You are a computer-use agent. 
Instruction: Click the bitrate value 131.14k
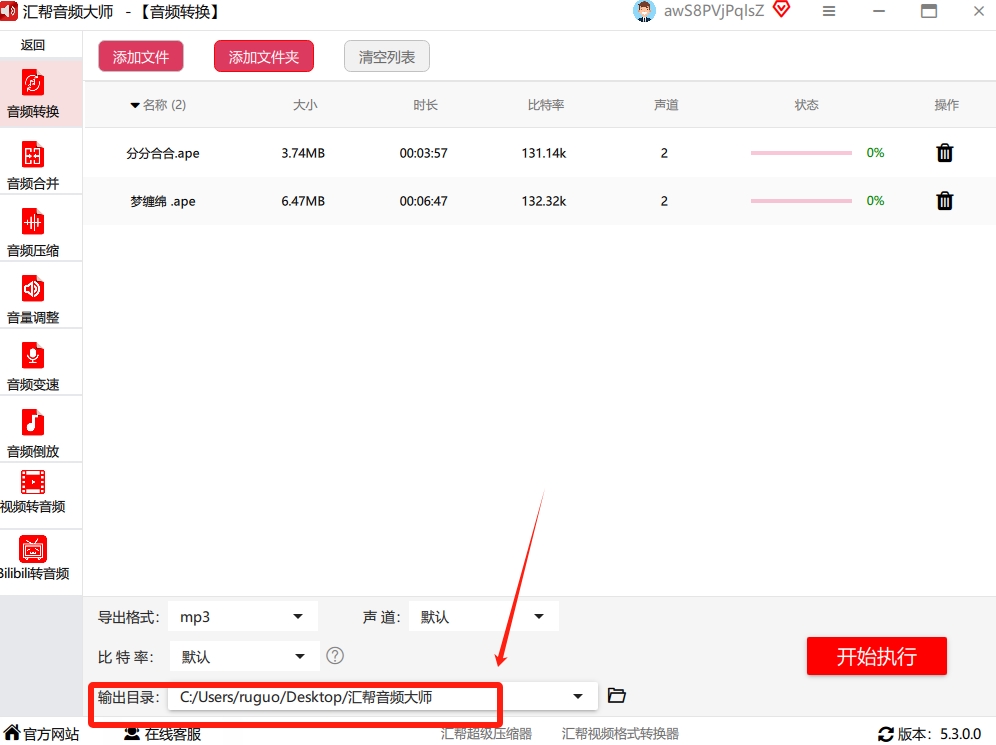click(544, 153)
